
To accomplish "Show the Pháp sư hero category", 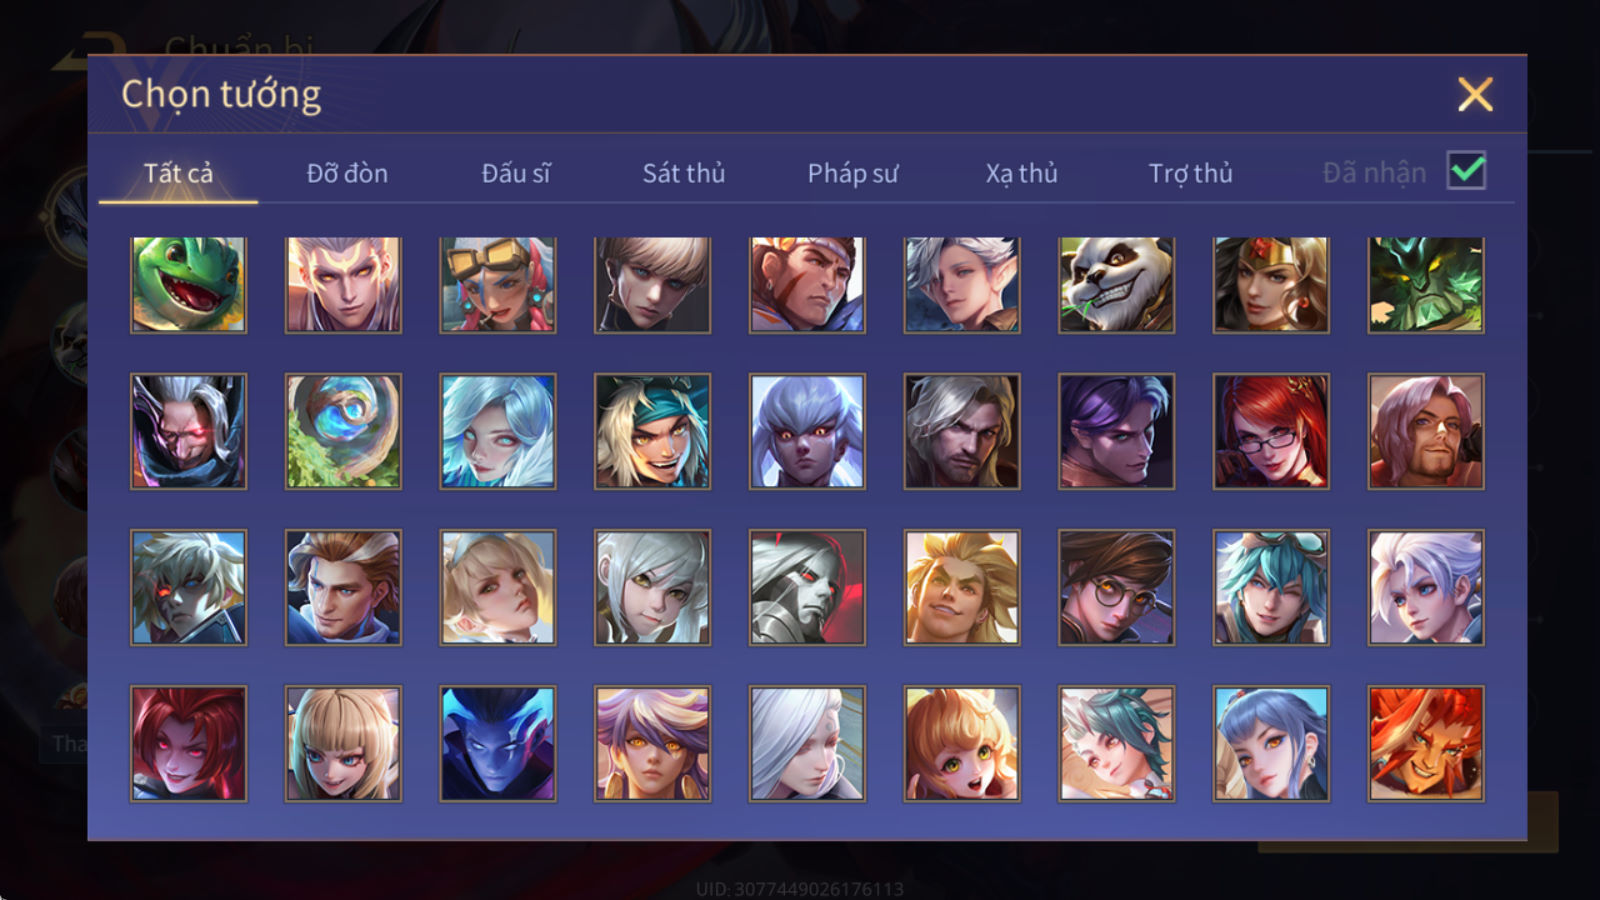I will 853,173.
